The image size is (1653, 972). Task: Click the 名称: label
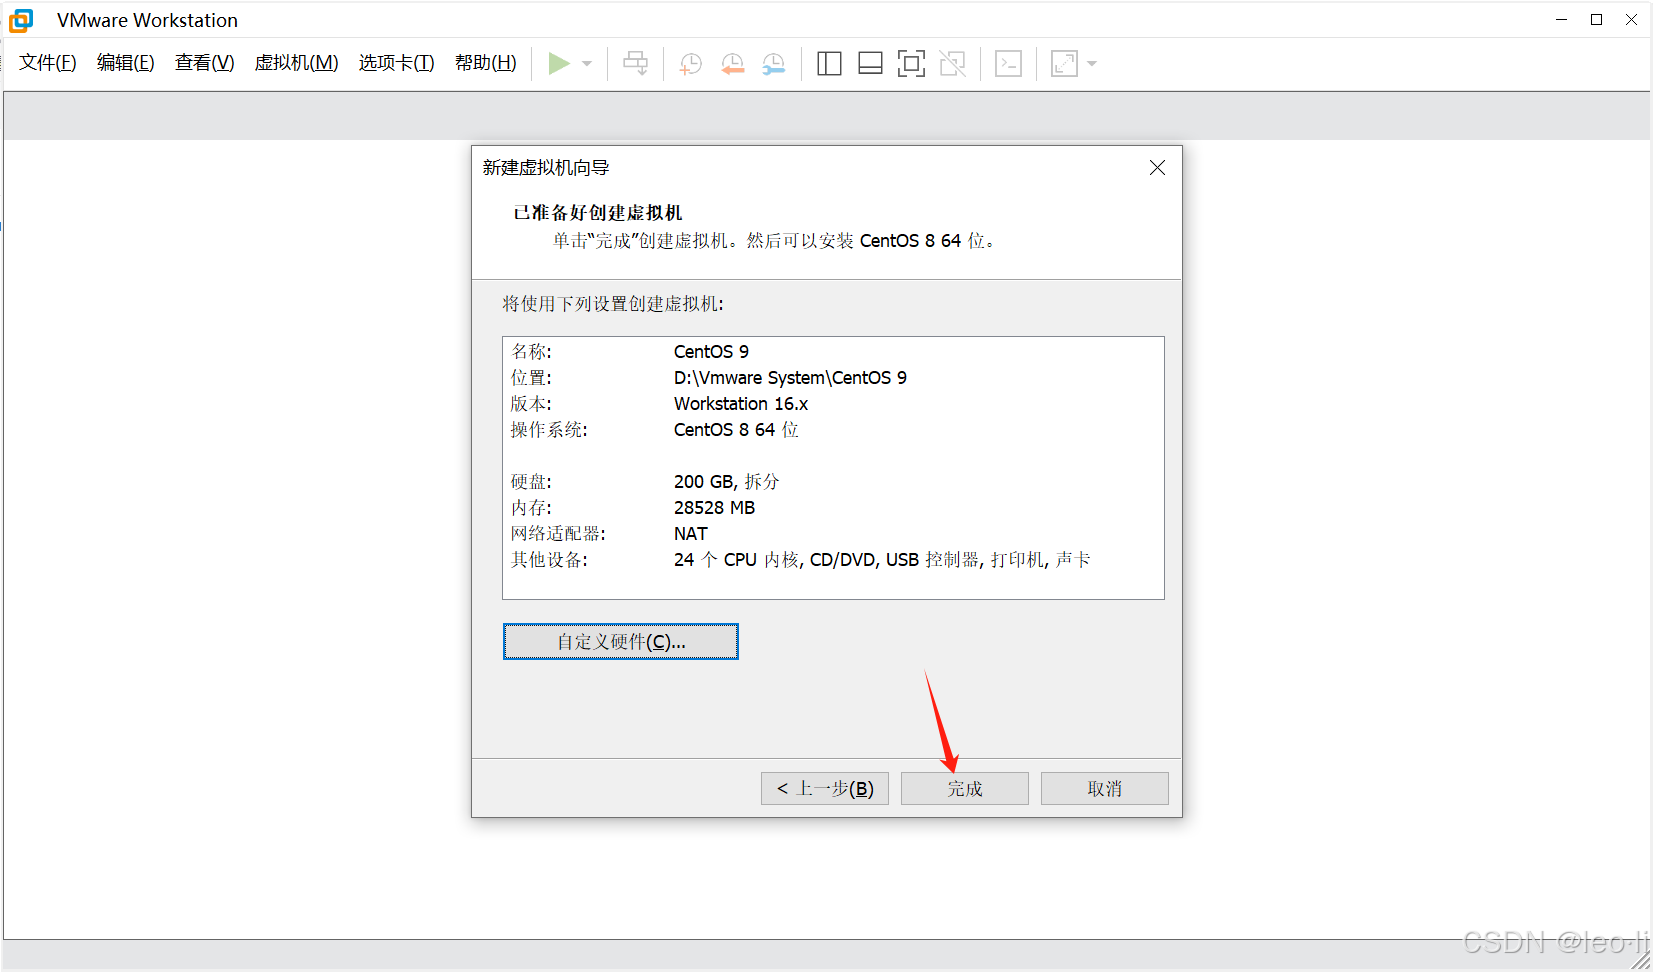(x=531, y=352)
